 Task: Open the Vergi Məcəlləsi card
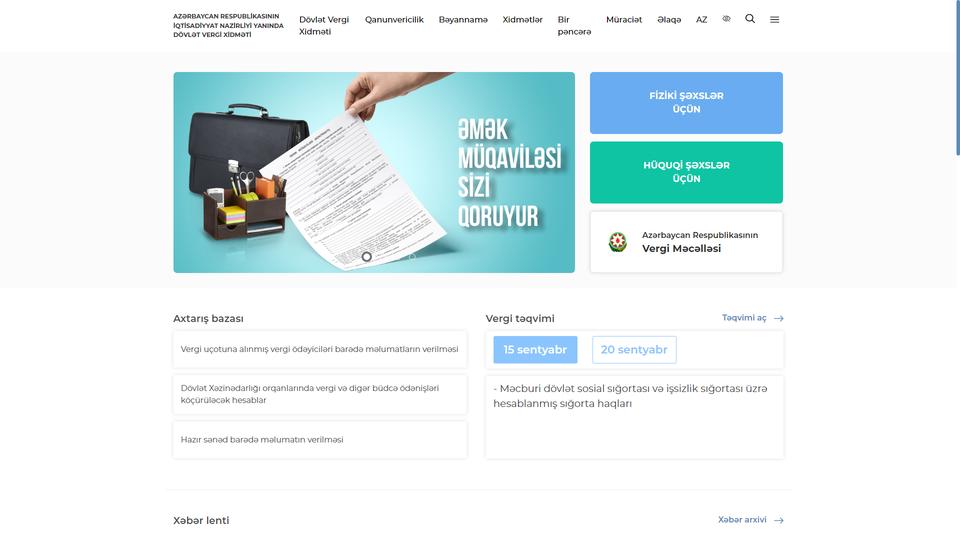[686, 242]
